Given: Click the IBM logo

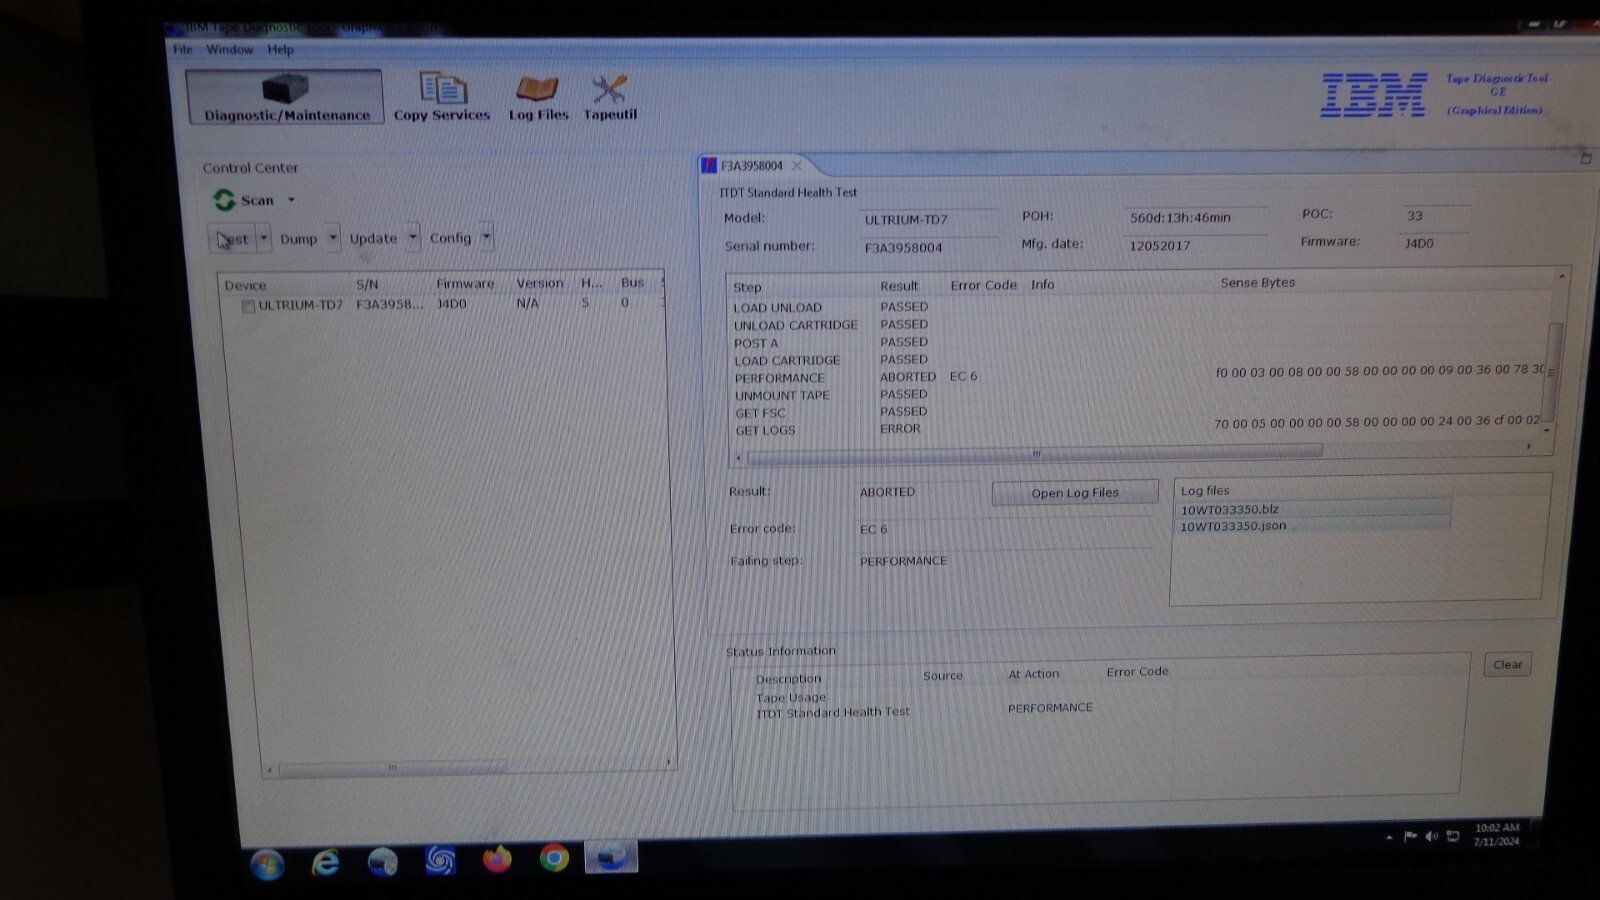Looking at the screenshot, I should [x=1374, y=95].
